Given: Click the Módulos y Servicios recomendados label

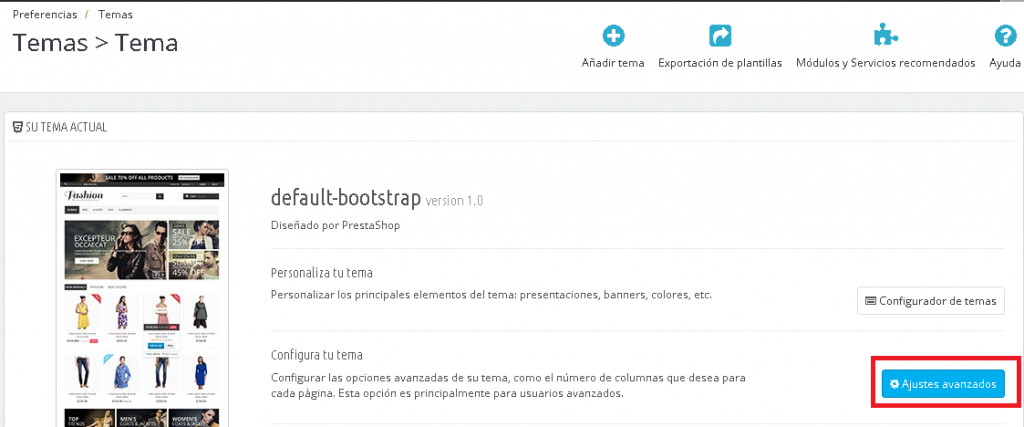Looking at the screenshot, I should pyautogui.click(x=885, y=63).
